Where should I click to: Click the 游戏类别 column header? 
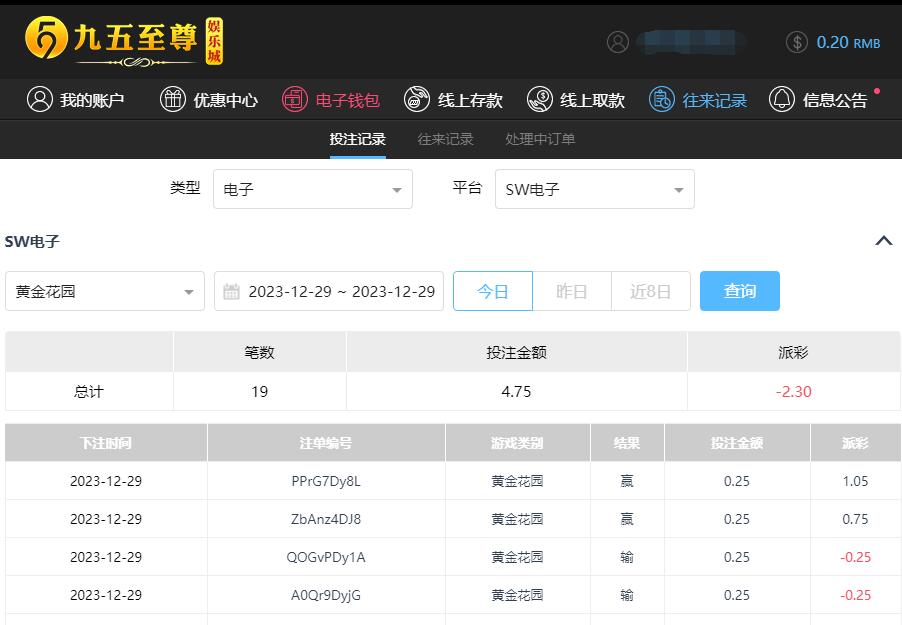[518, 443]
